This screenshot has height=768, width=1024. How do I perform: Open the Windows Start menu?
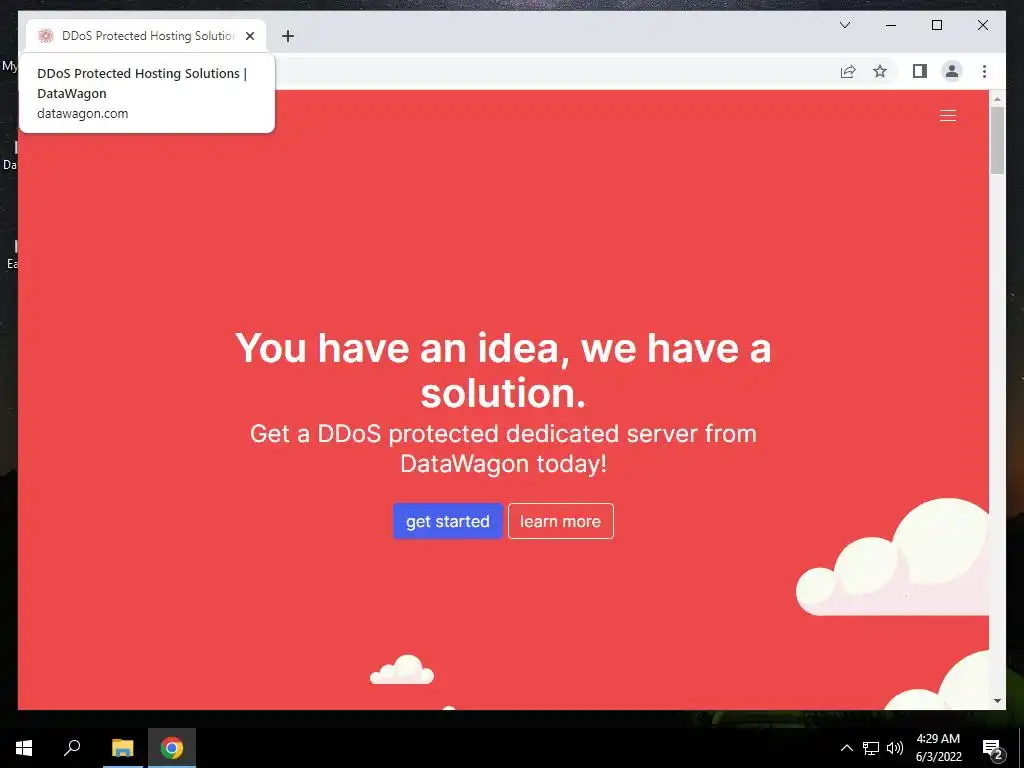pyautogui.click(x=24, y=748)
